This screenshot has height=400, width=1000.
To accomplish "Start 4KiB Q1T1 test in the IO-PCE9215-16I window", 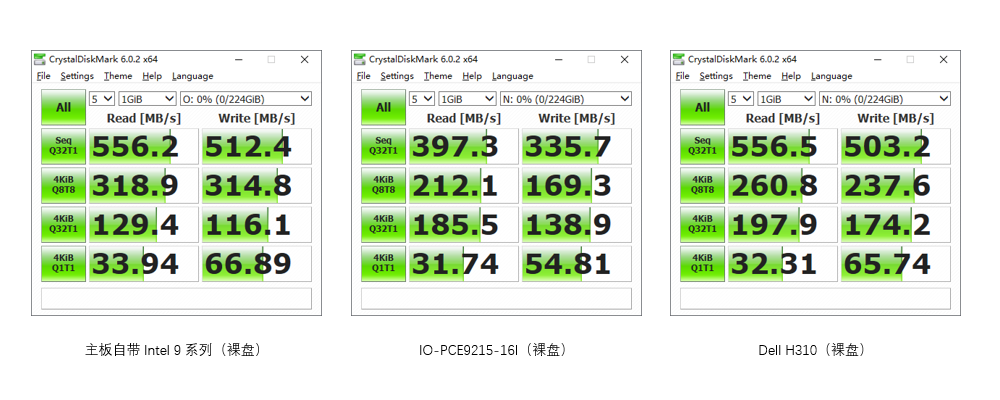I will point(383,263).
